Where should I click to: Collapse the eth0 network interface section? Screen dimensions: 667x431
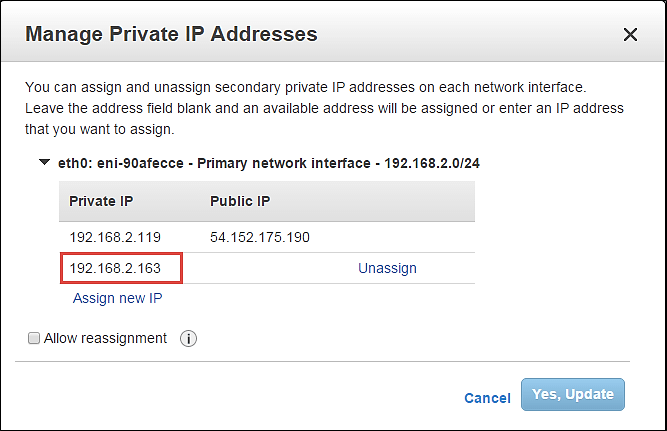[x=44, y=161]
